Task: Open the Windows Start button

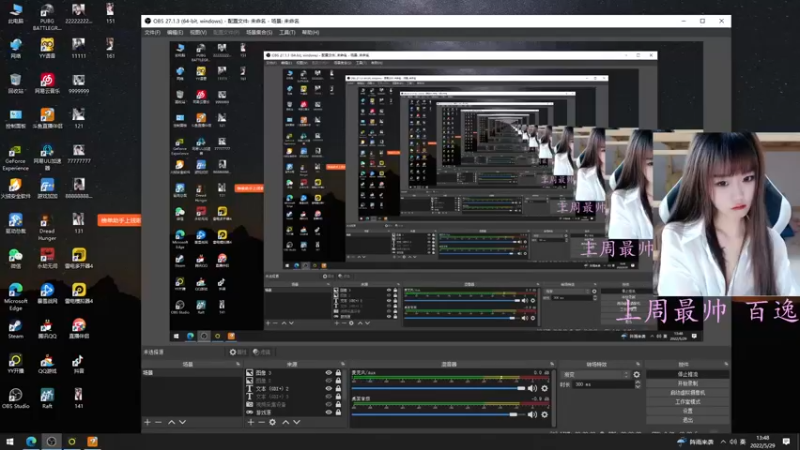Action: pos(10,442)
